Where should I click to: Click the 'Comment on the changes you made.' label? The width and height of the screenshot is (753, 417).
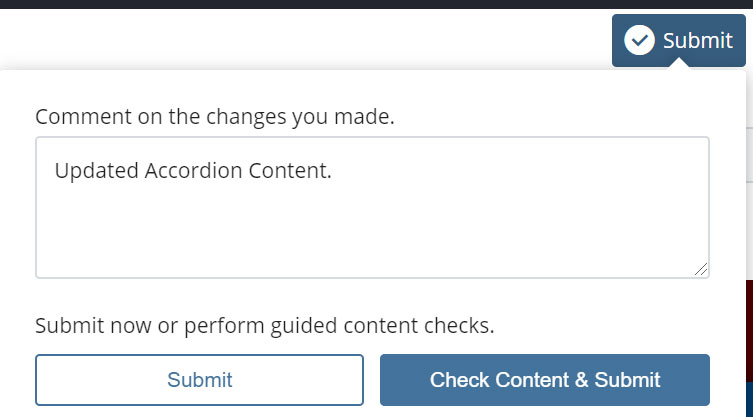click(x=215, y=117)
